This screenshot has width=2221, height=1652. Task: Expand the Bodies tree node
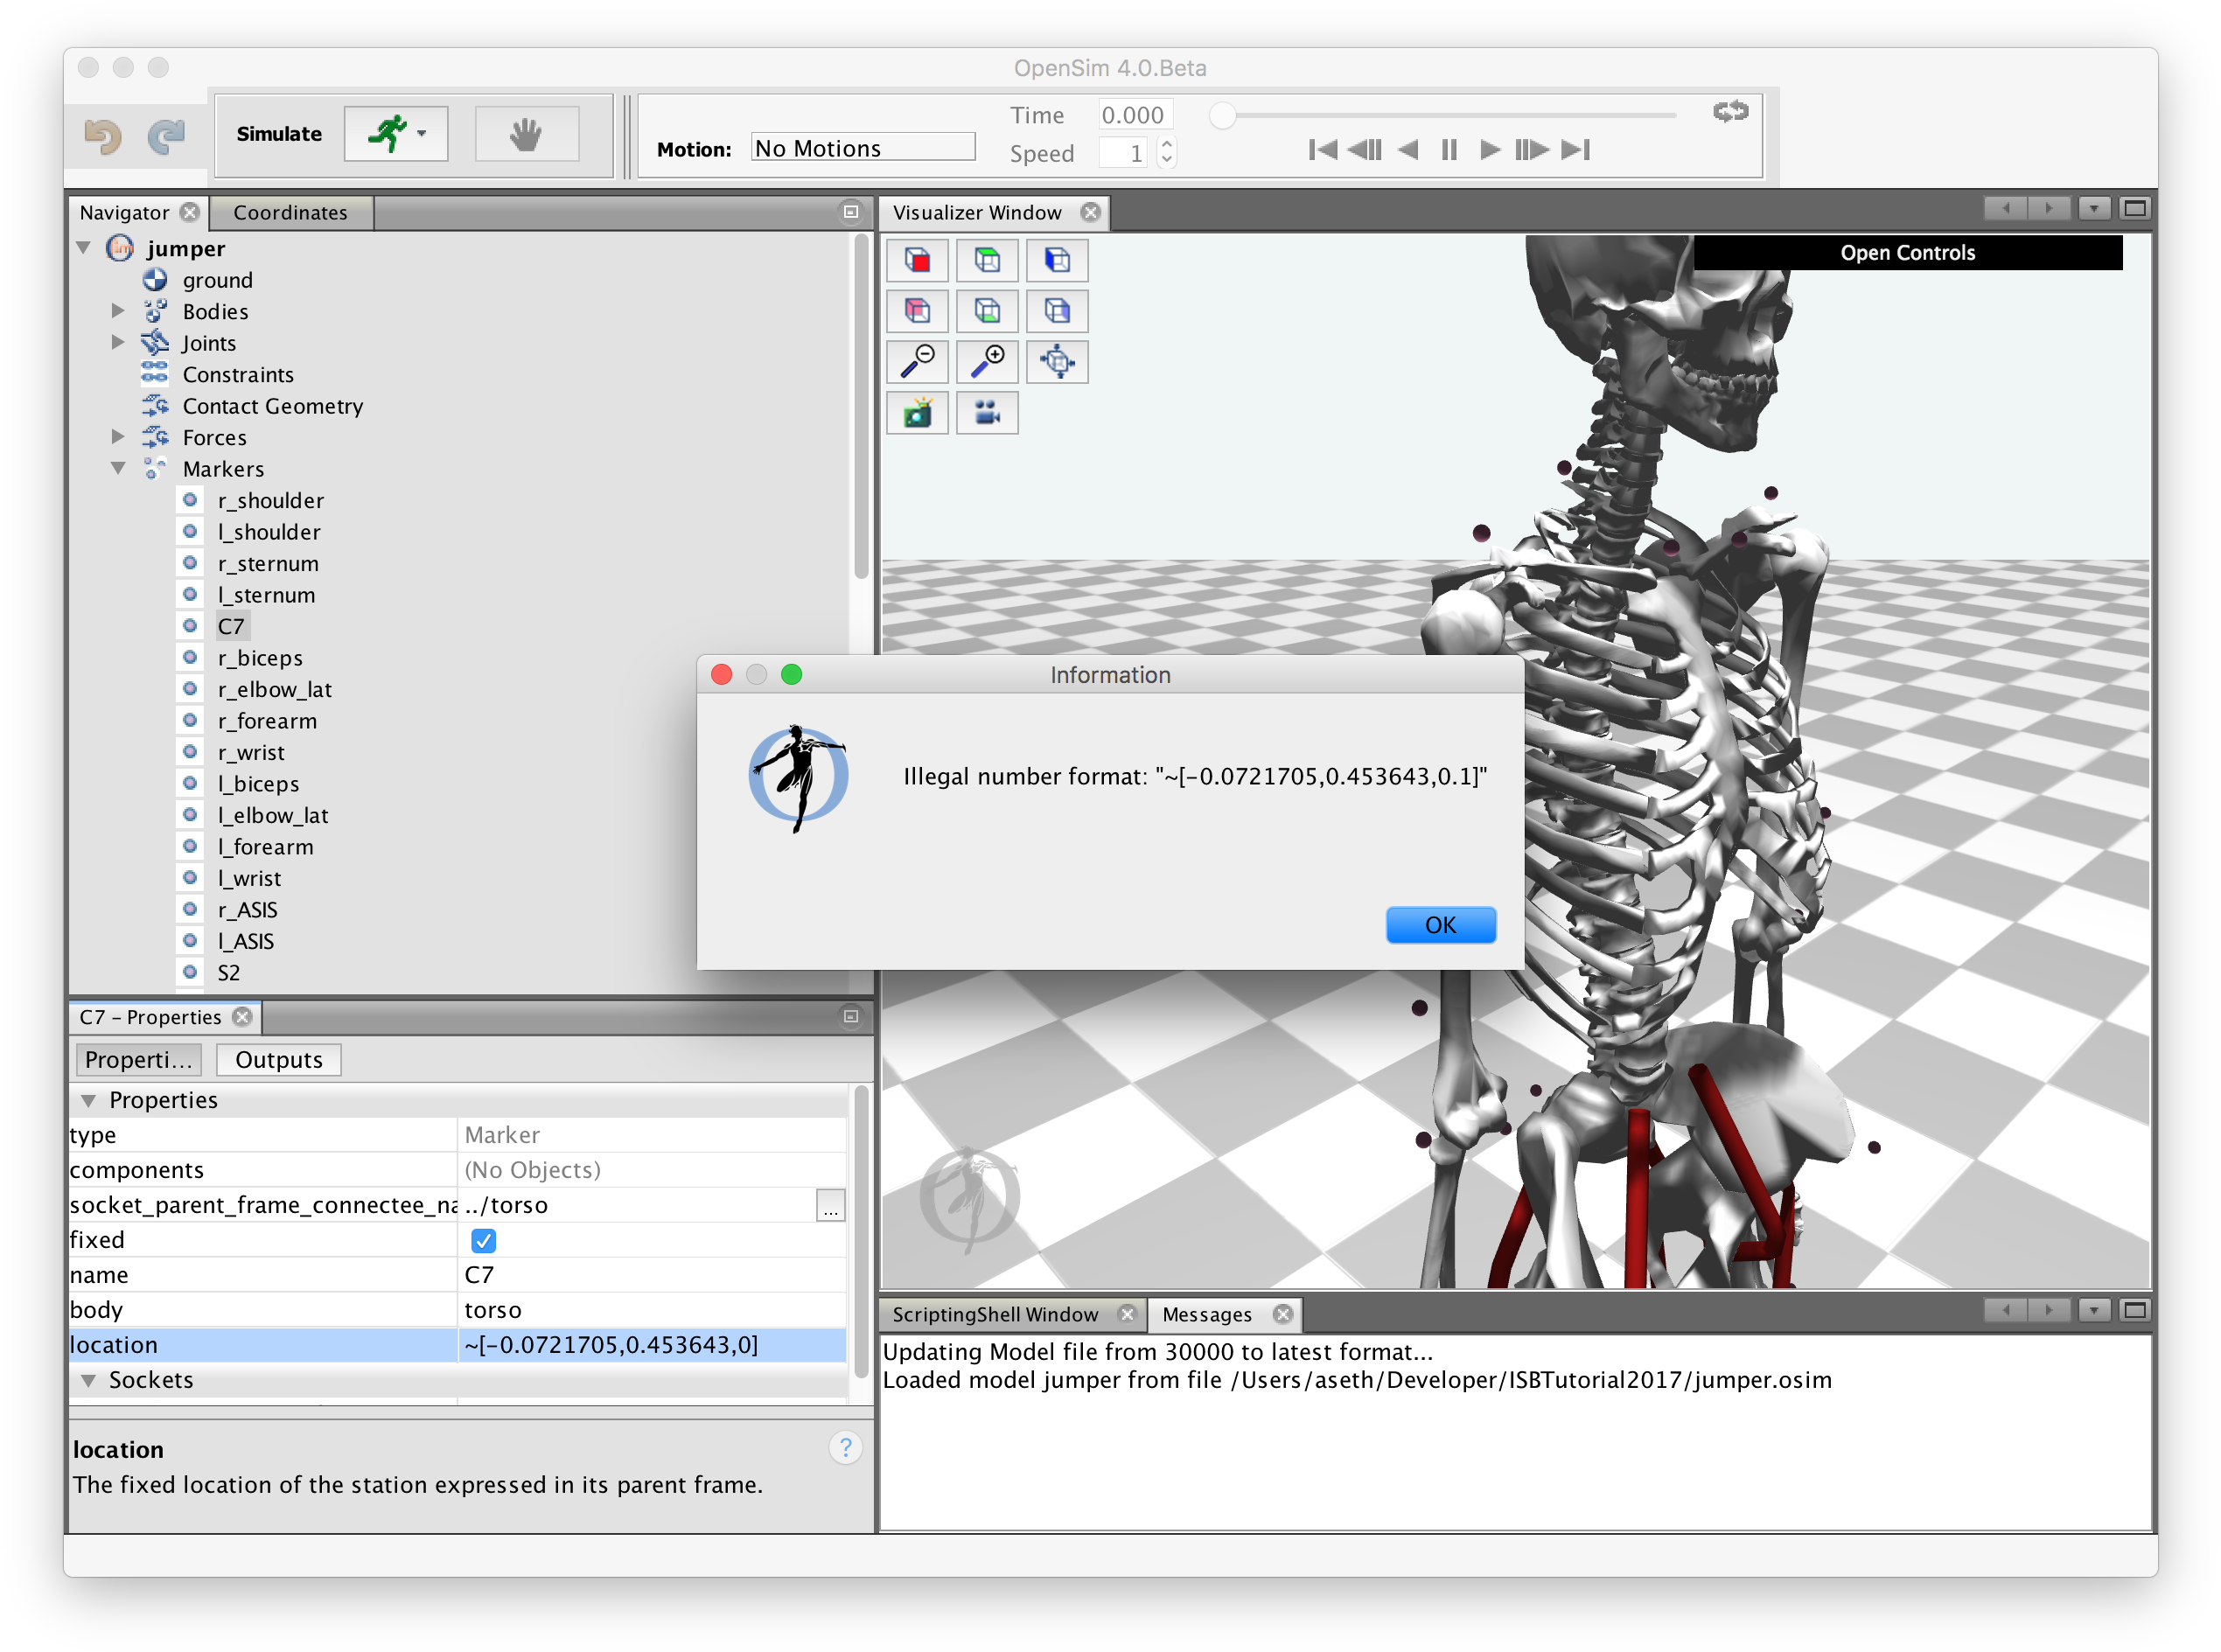[118, 311]
